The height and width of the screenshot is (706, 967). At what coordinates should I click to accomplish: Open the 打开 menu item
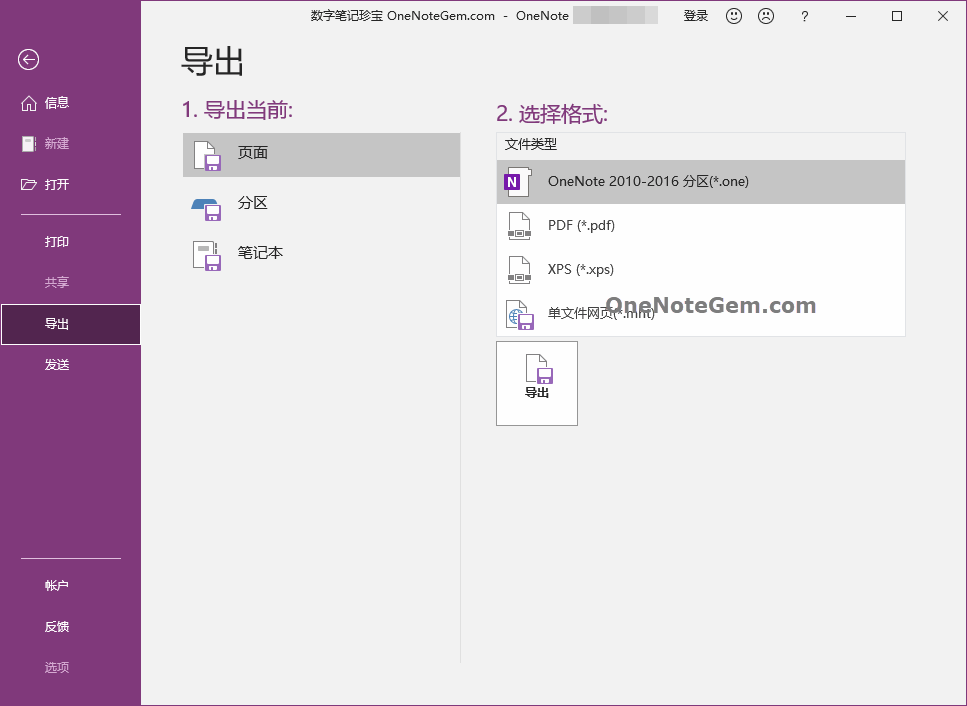[x=70, y=184]
